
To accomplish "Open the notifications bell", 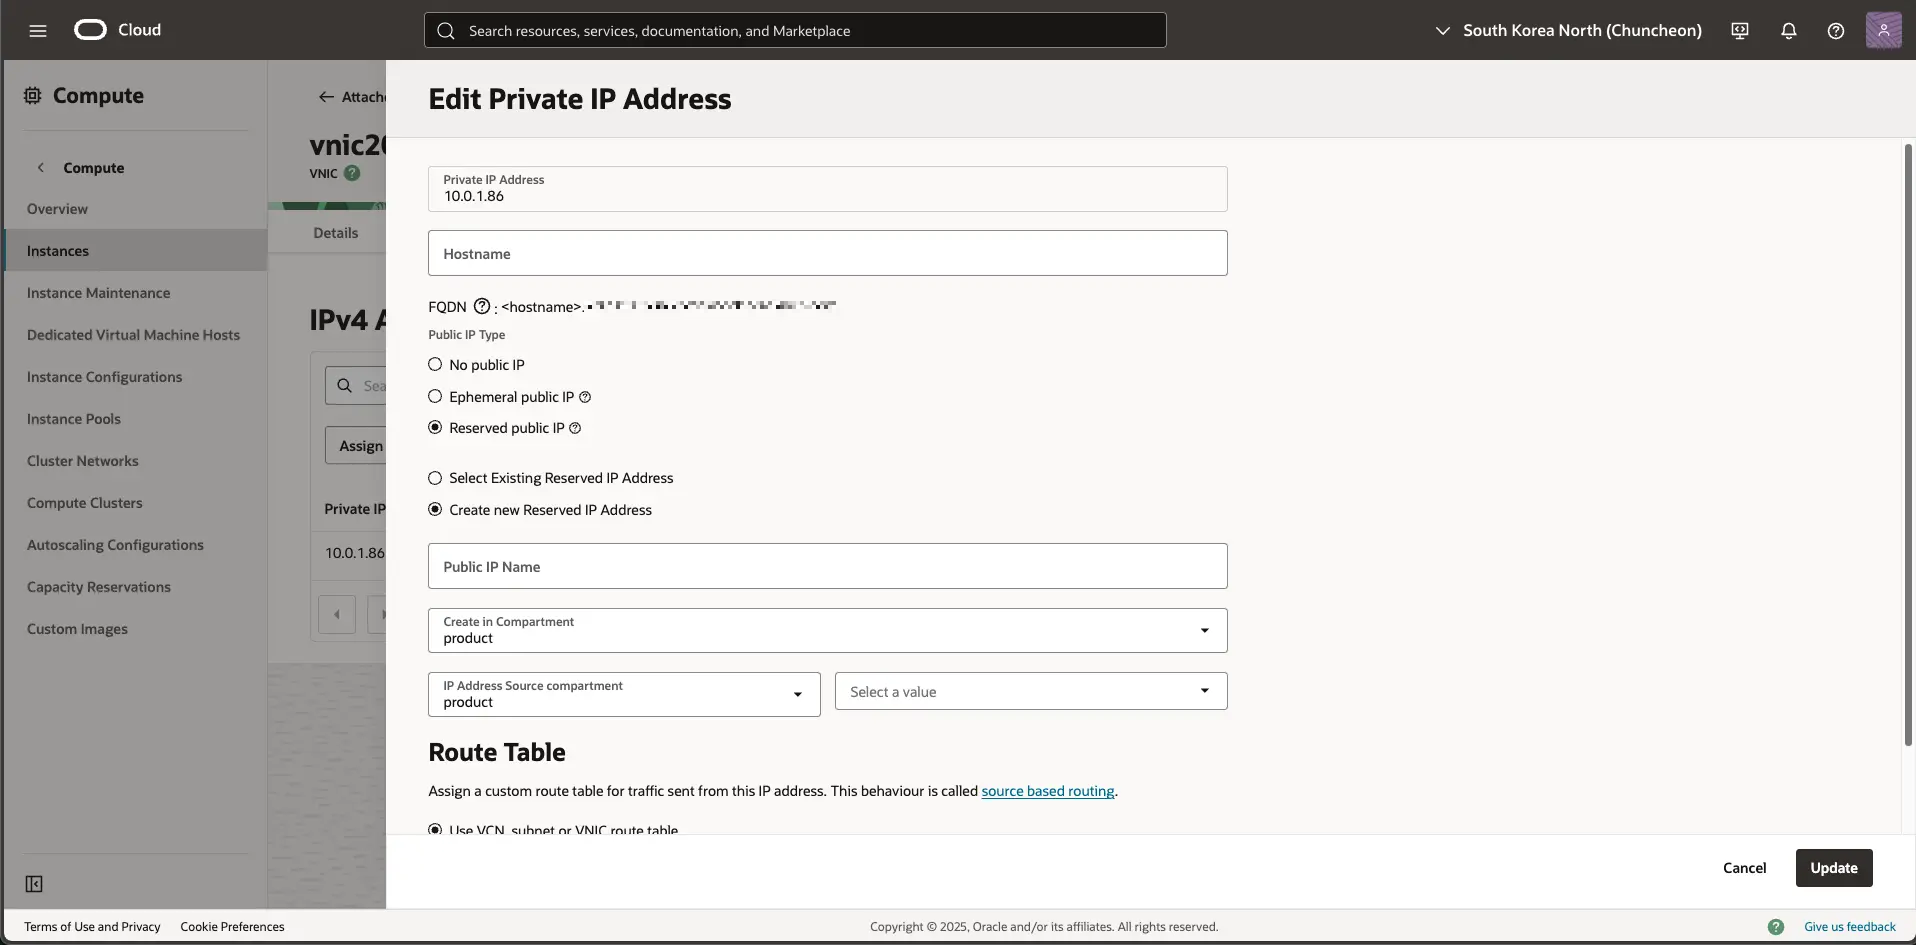I will point(1788,30).
